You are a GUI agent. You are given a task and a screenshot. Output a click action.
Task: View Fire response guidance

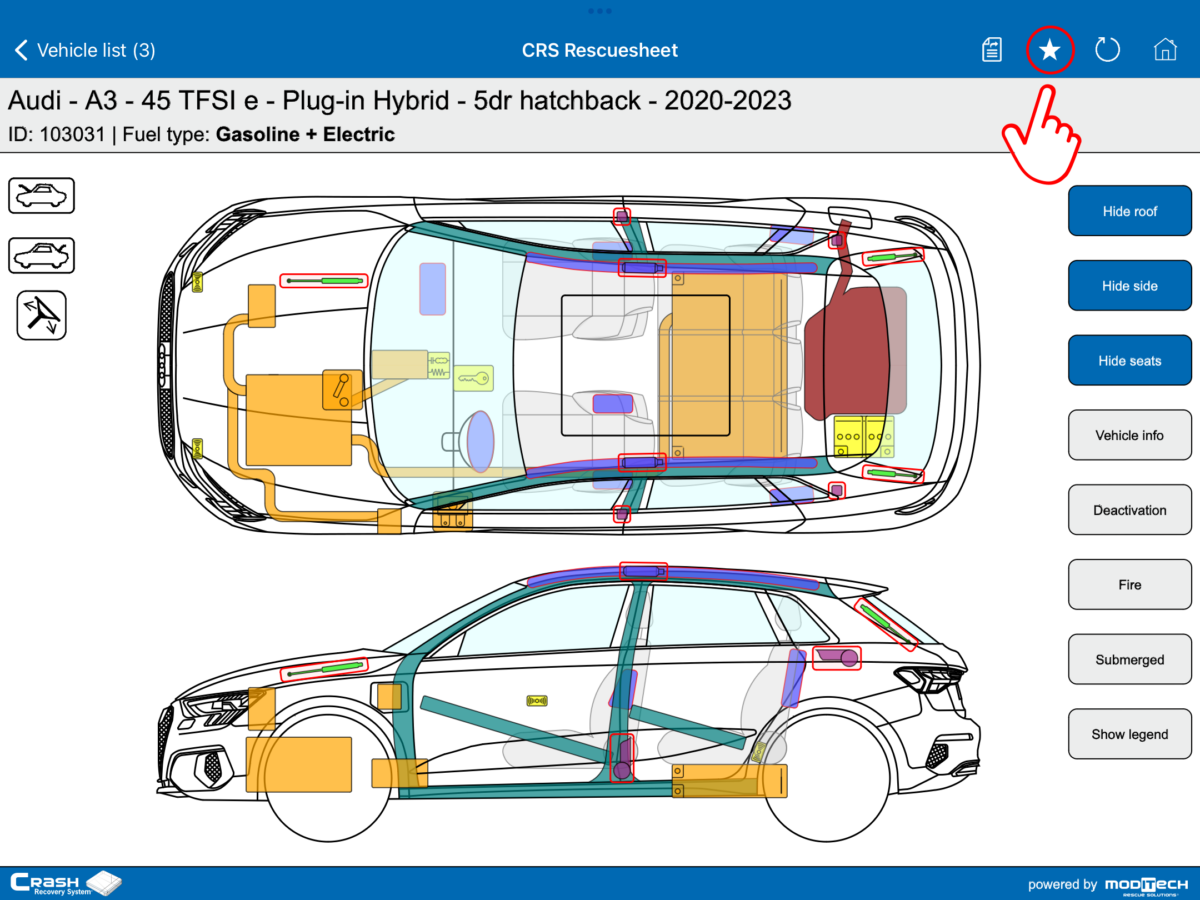(1129, 584)
